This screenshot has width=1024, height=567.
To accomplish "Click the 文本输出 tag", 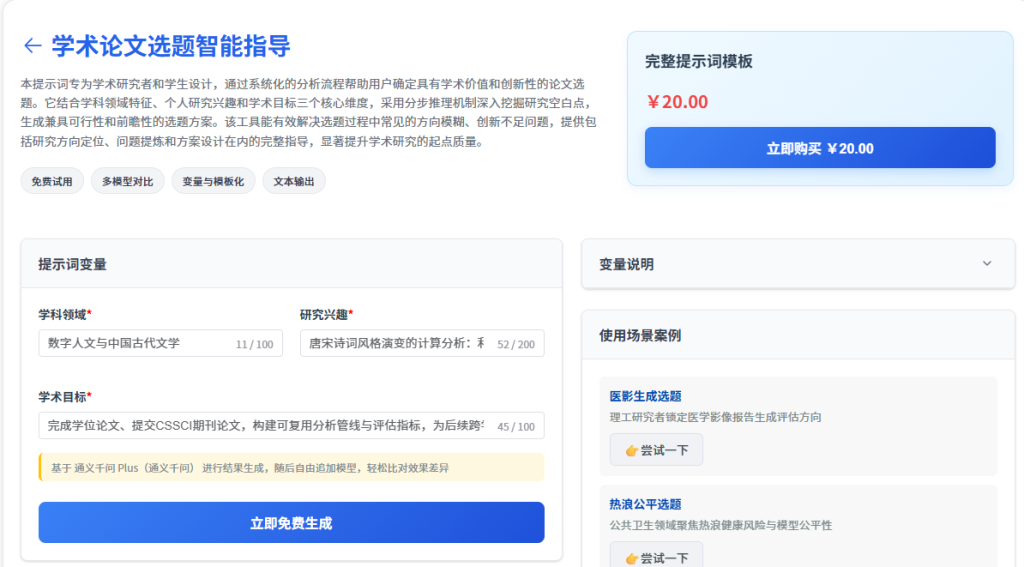I will pos(294,181).
